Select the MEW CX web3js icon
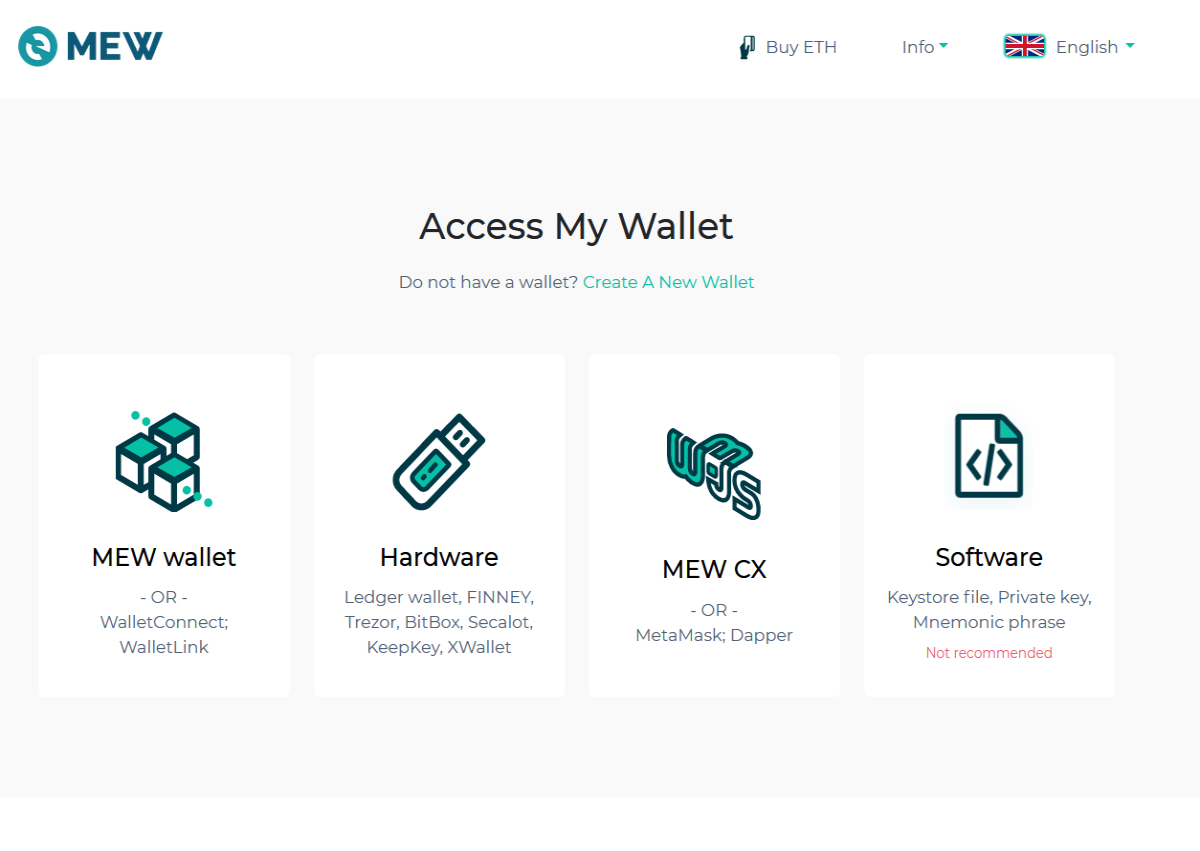Screen dimensions: 1200x851 (714, 472)
